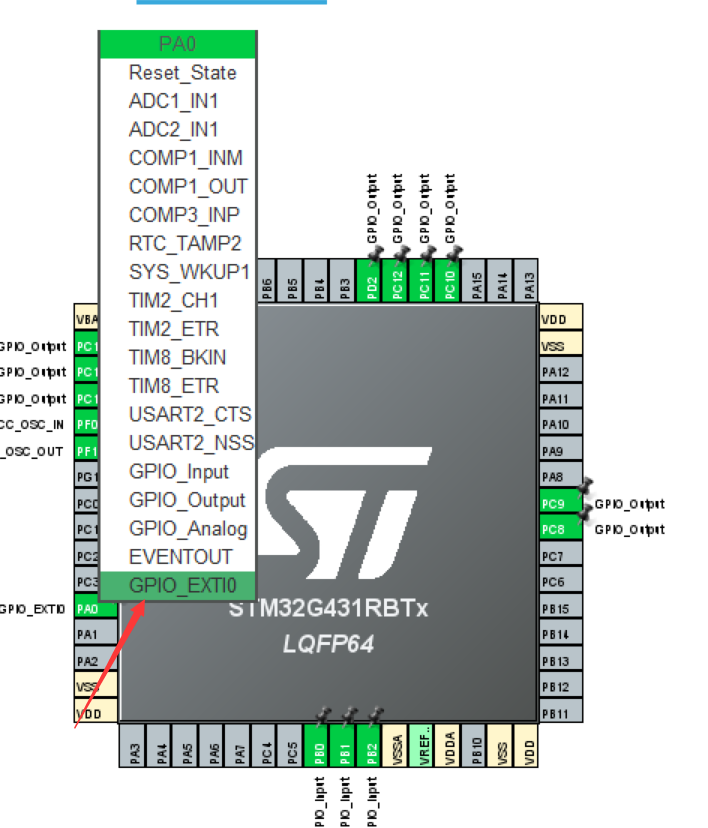
Task: Open green pin PB0
Action: click(x=316, y=745)
